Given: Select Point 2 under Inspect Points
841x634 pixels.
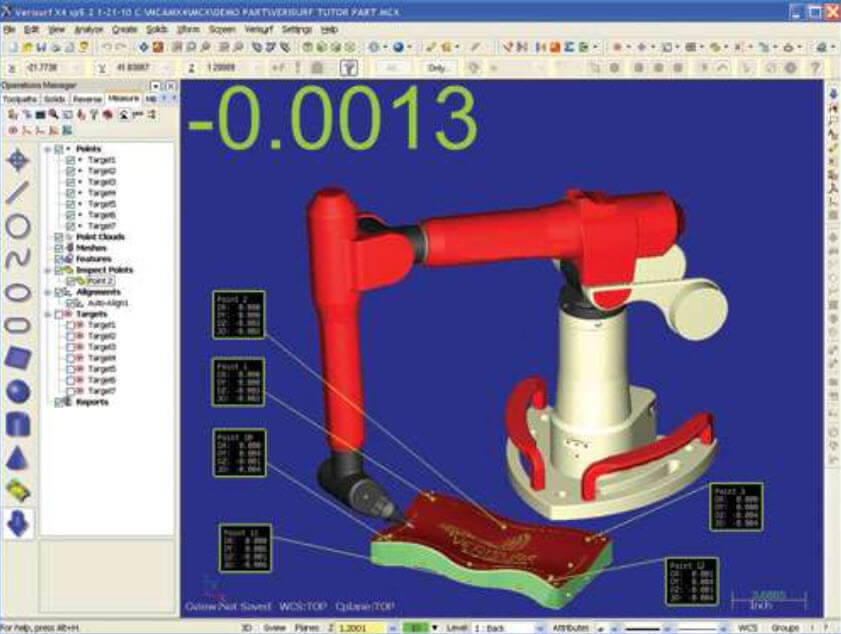Looking at the screenshot, I should [100, 281].
